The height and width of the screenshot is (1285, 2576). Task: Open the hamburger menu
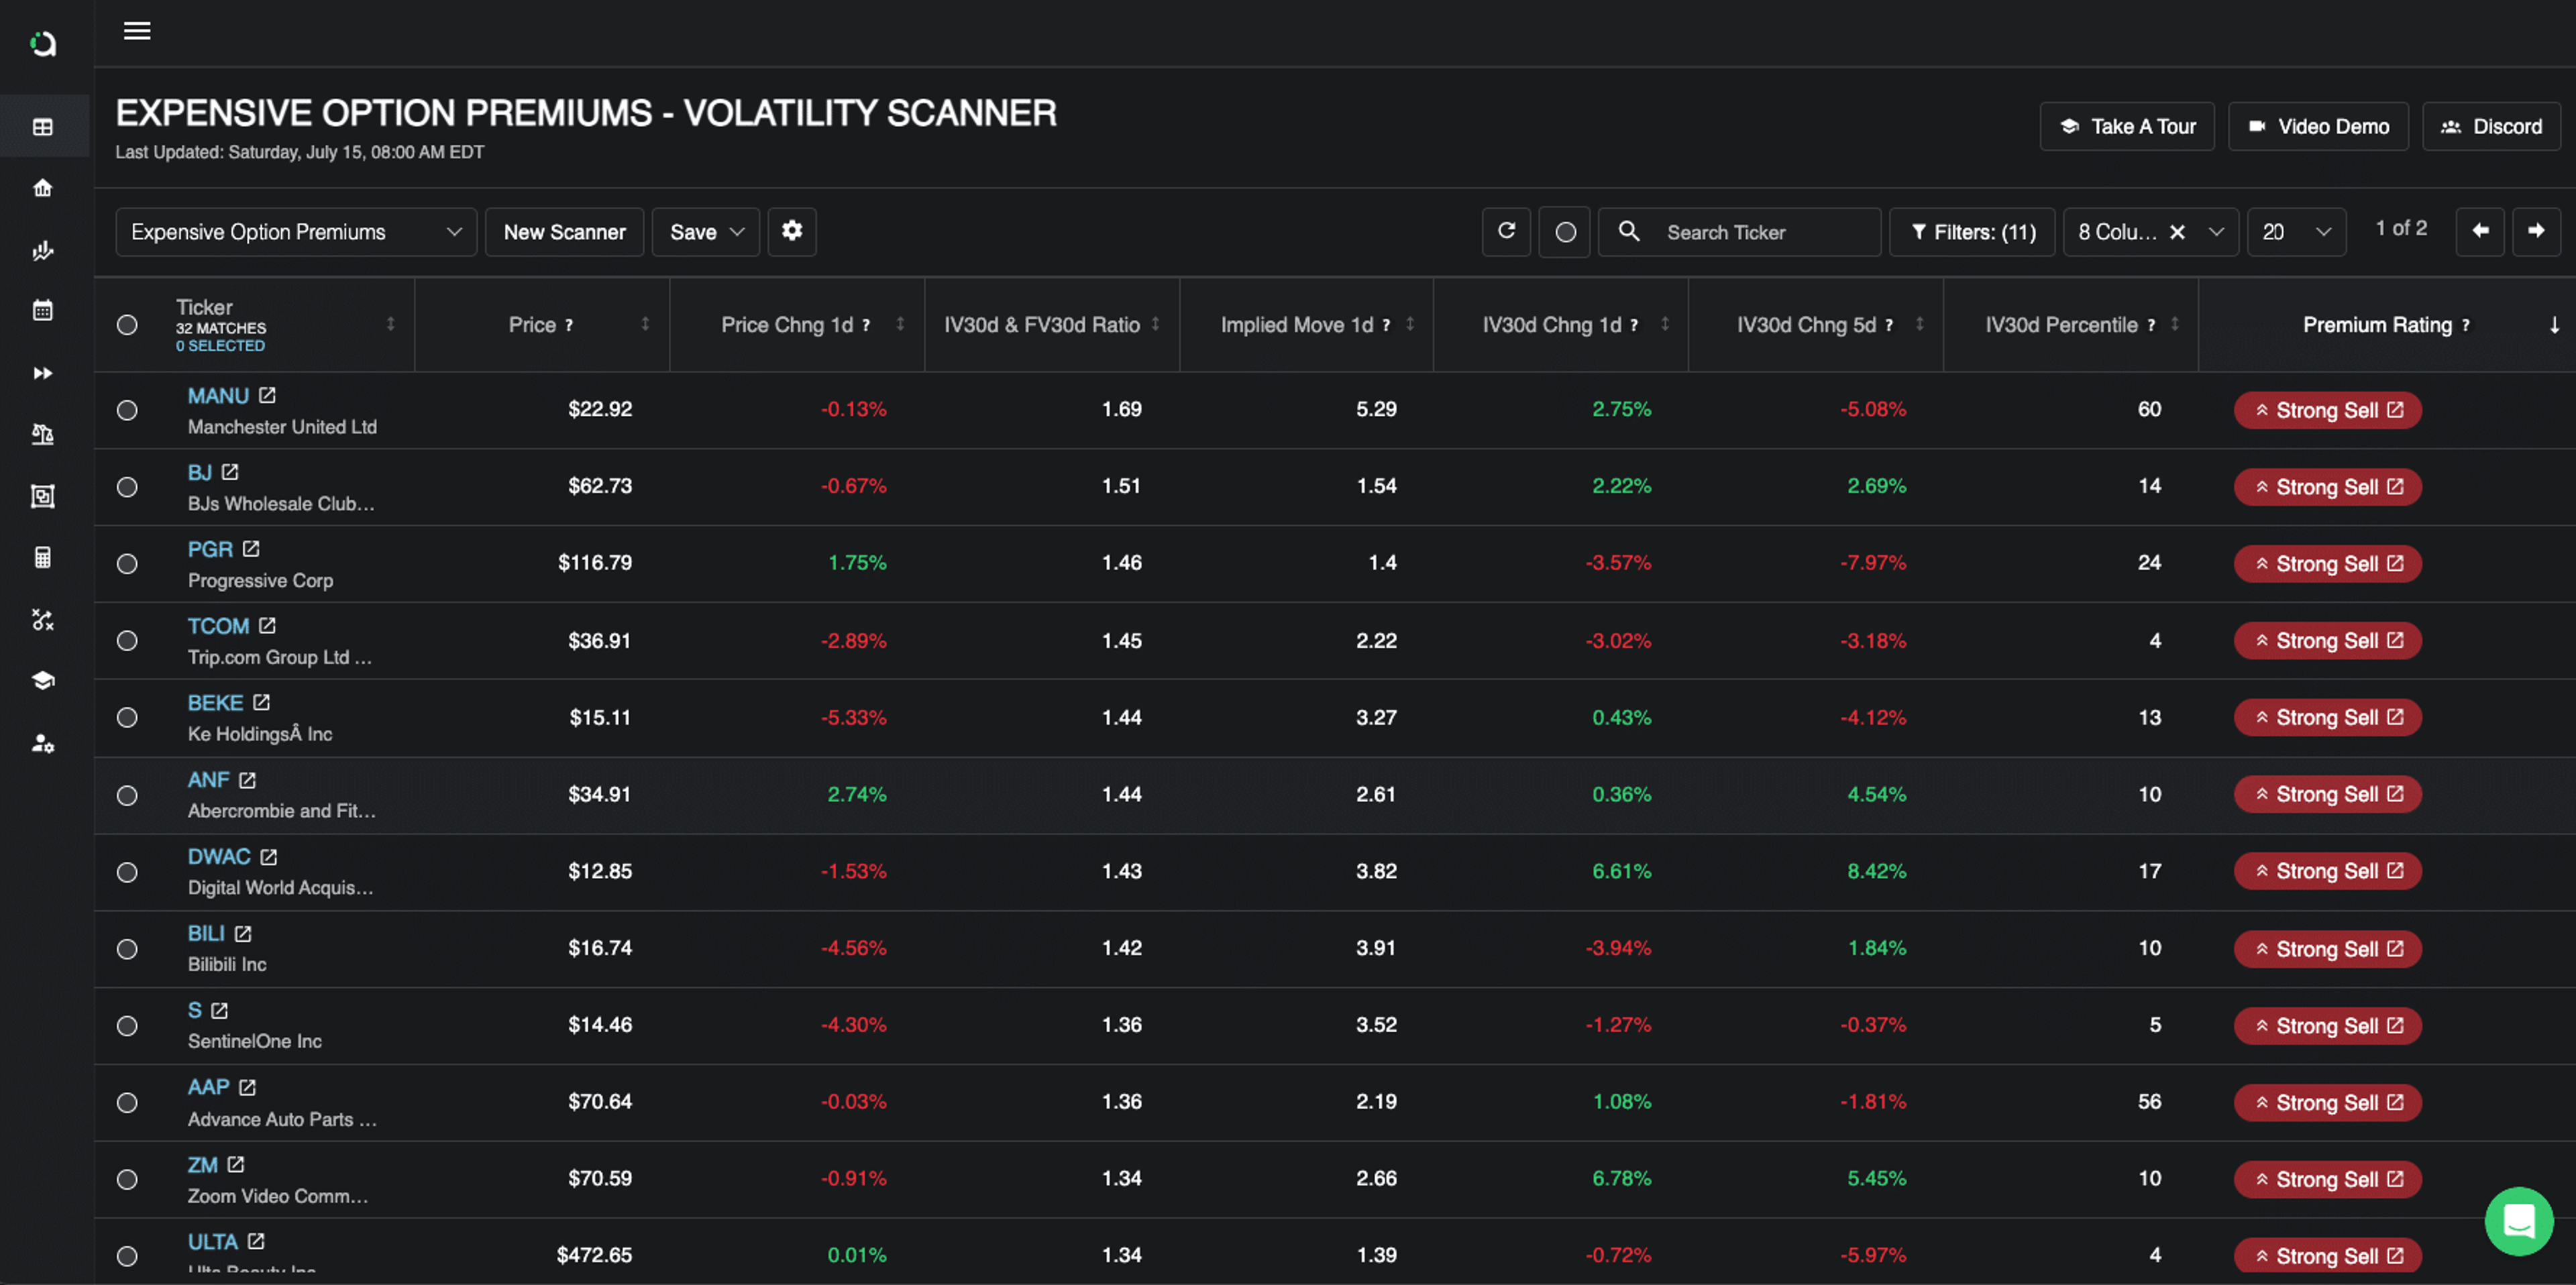tap(137, 31)
